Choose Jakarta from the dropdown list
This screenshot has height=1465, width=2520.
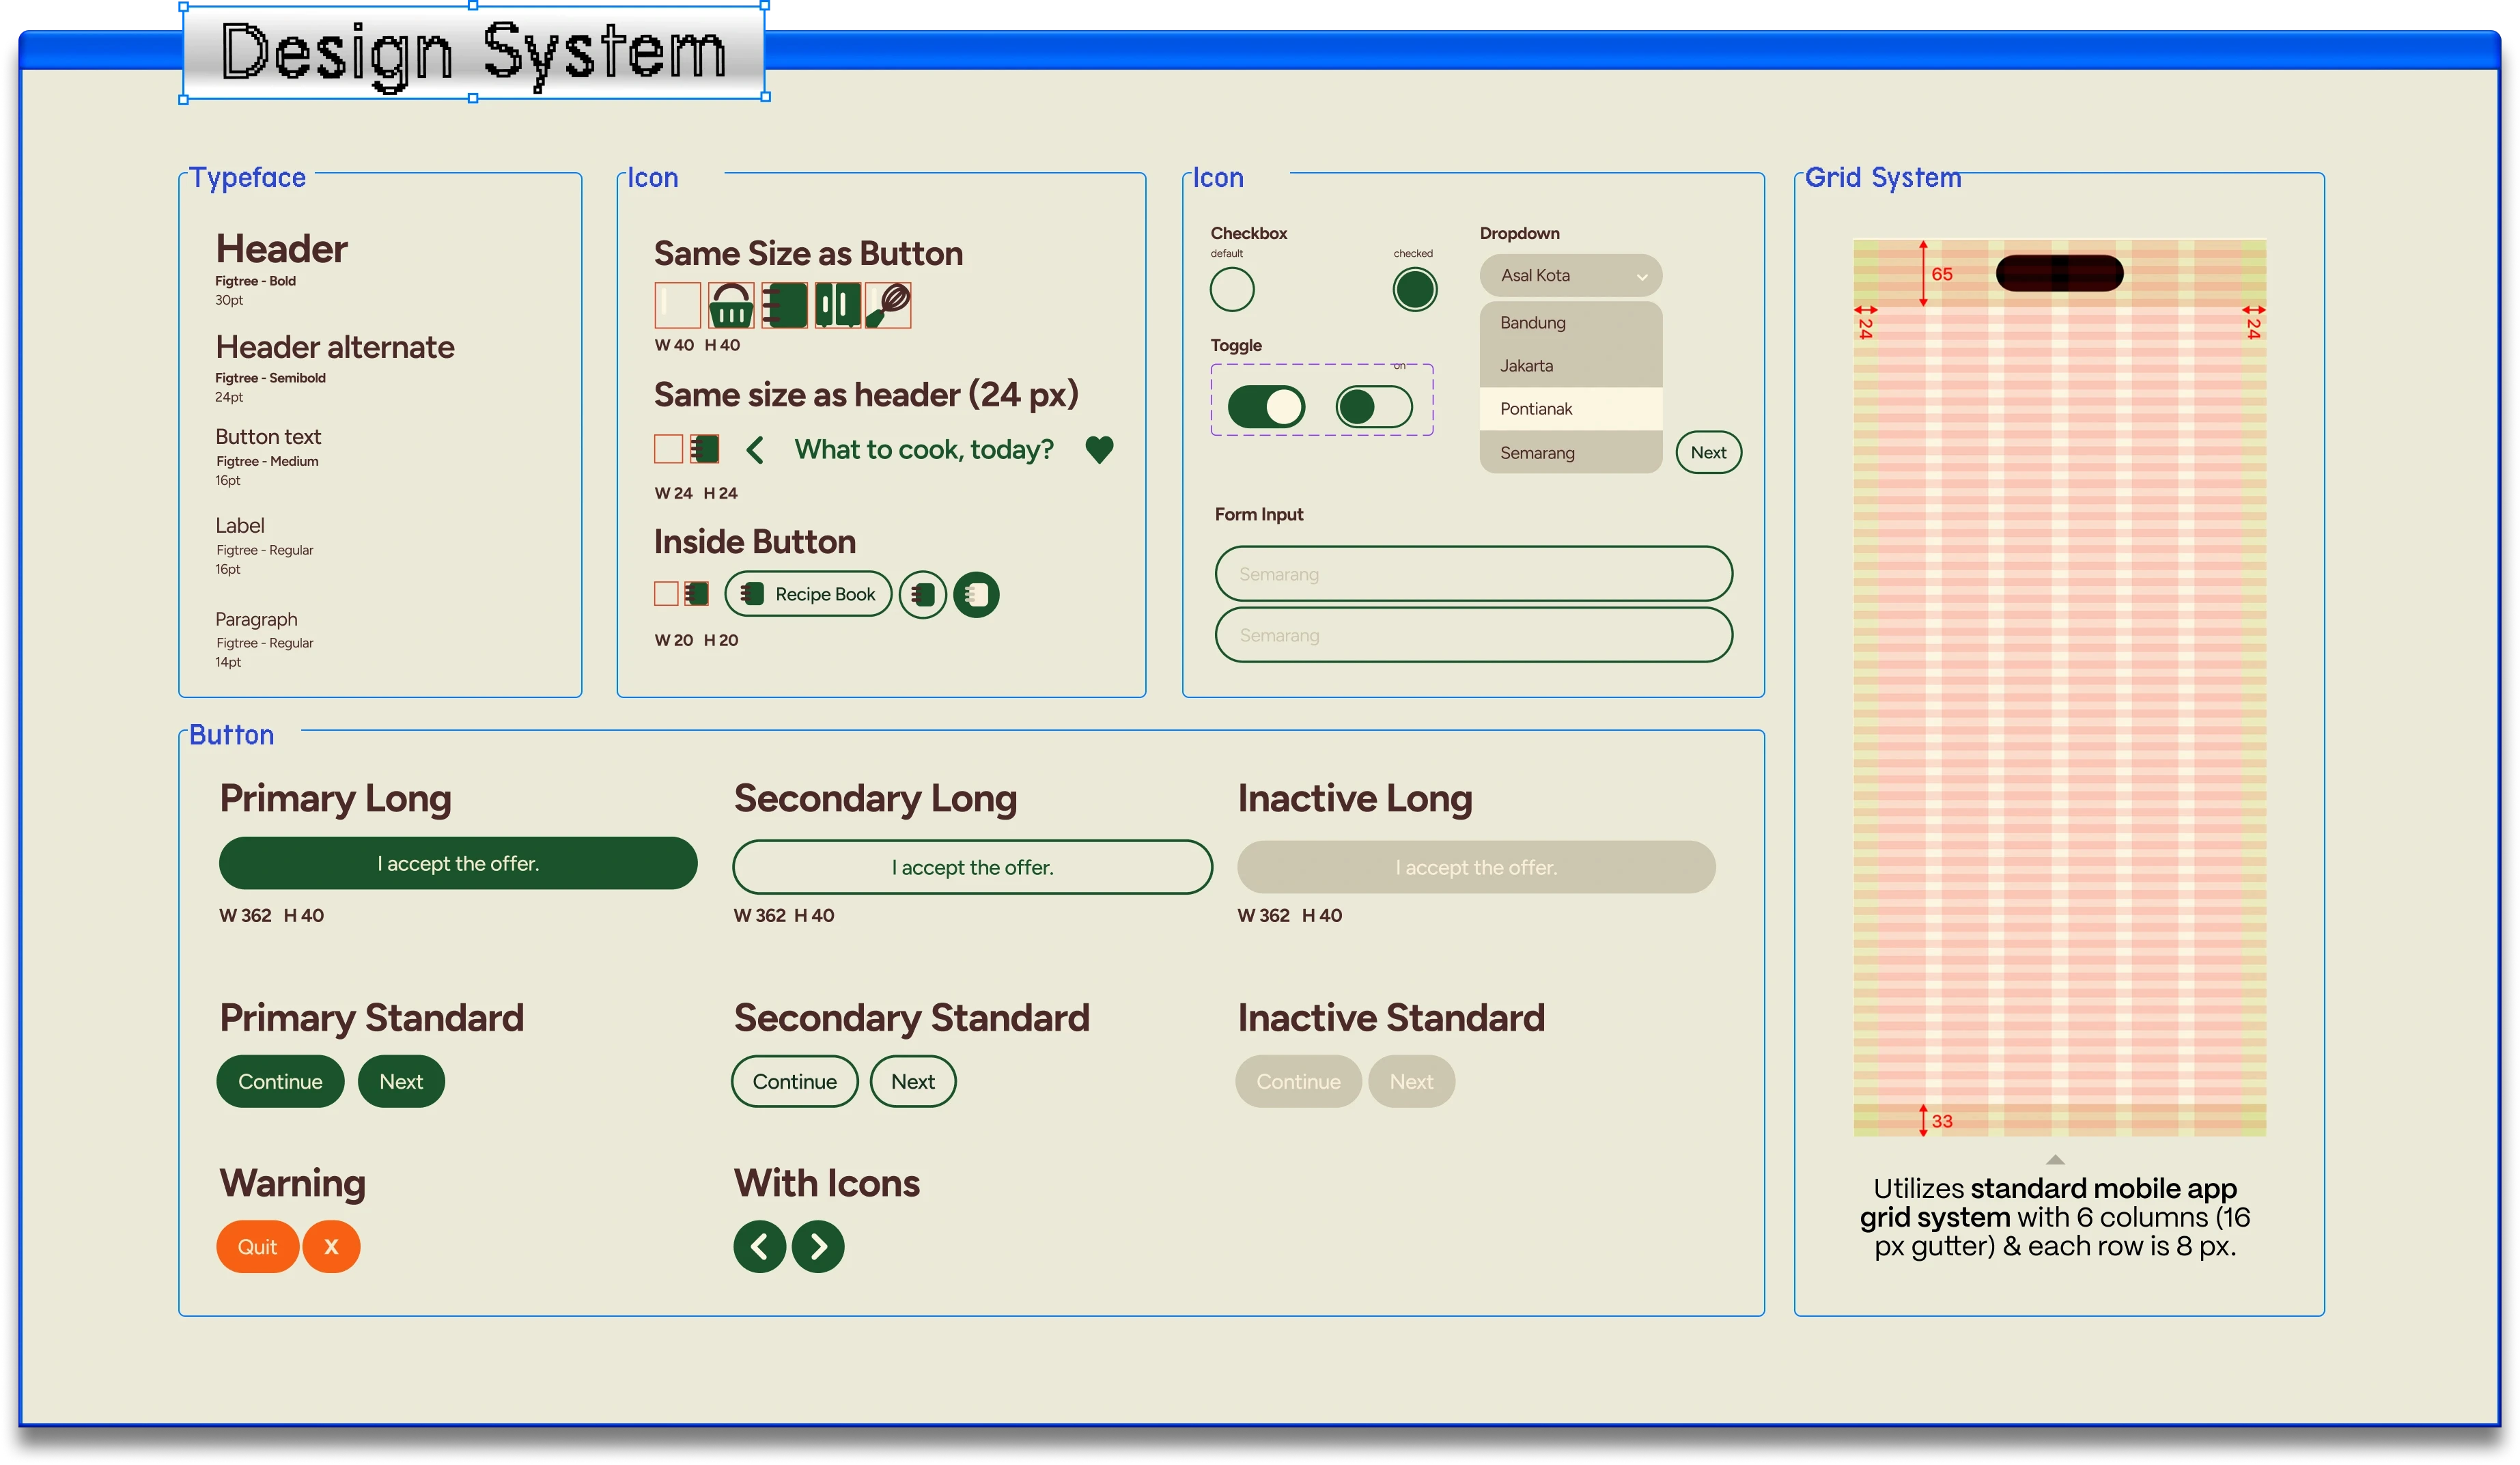(1571, 366)
